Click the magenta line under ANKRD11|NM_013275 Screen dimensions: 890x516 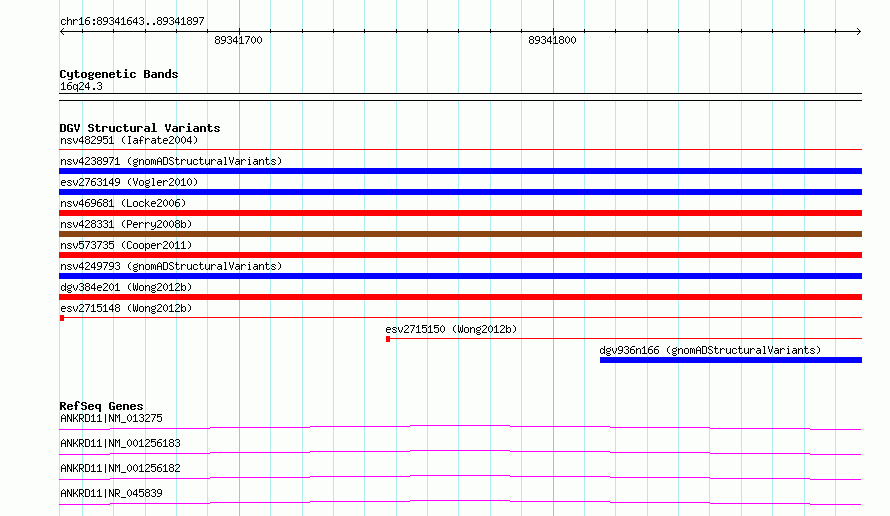(460, 426)
